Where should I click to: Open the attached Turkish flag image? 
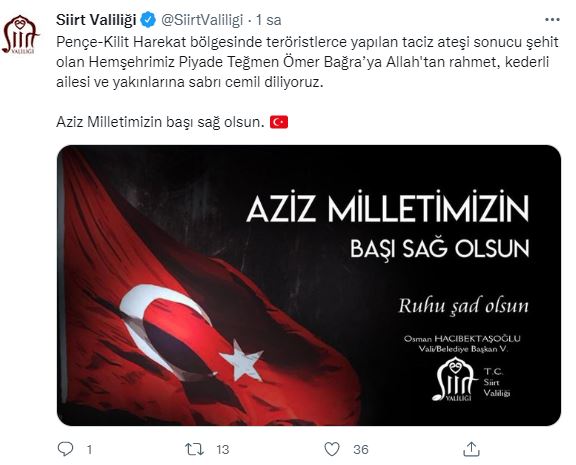[x=309, y=285]
